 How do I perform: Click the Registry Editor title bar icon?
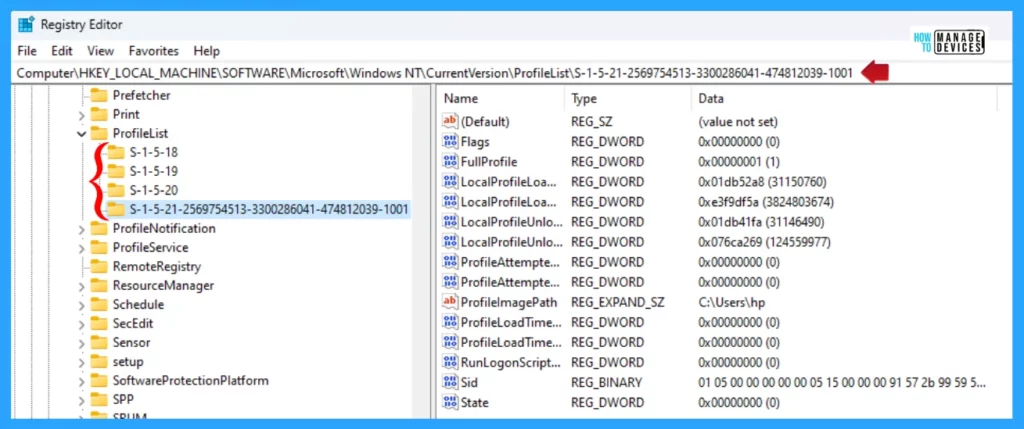click(26, 25)
